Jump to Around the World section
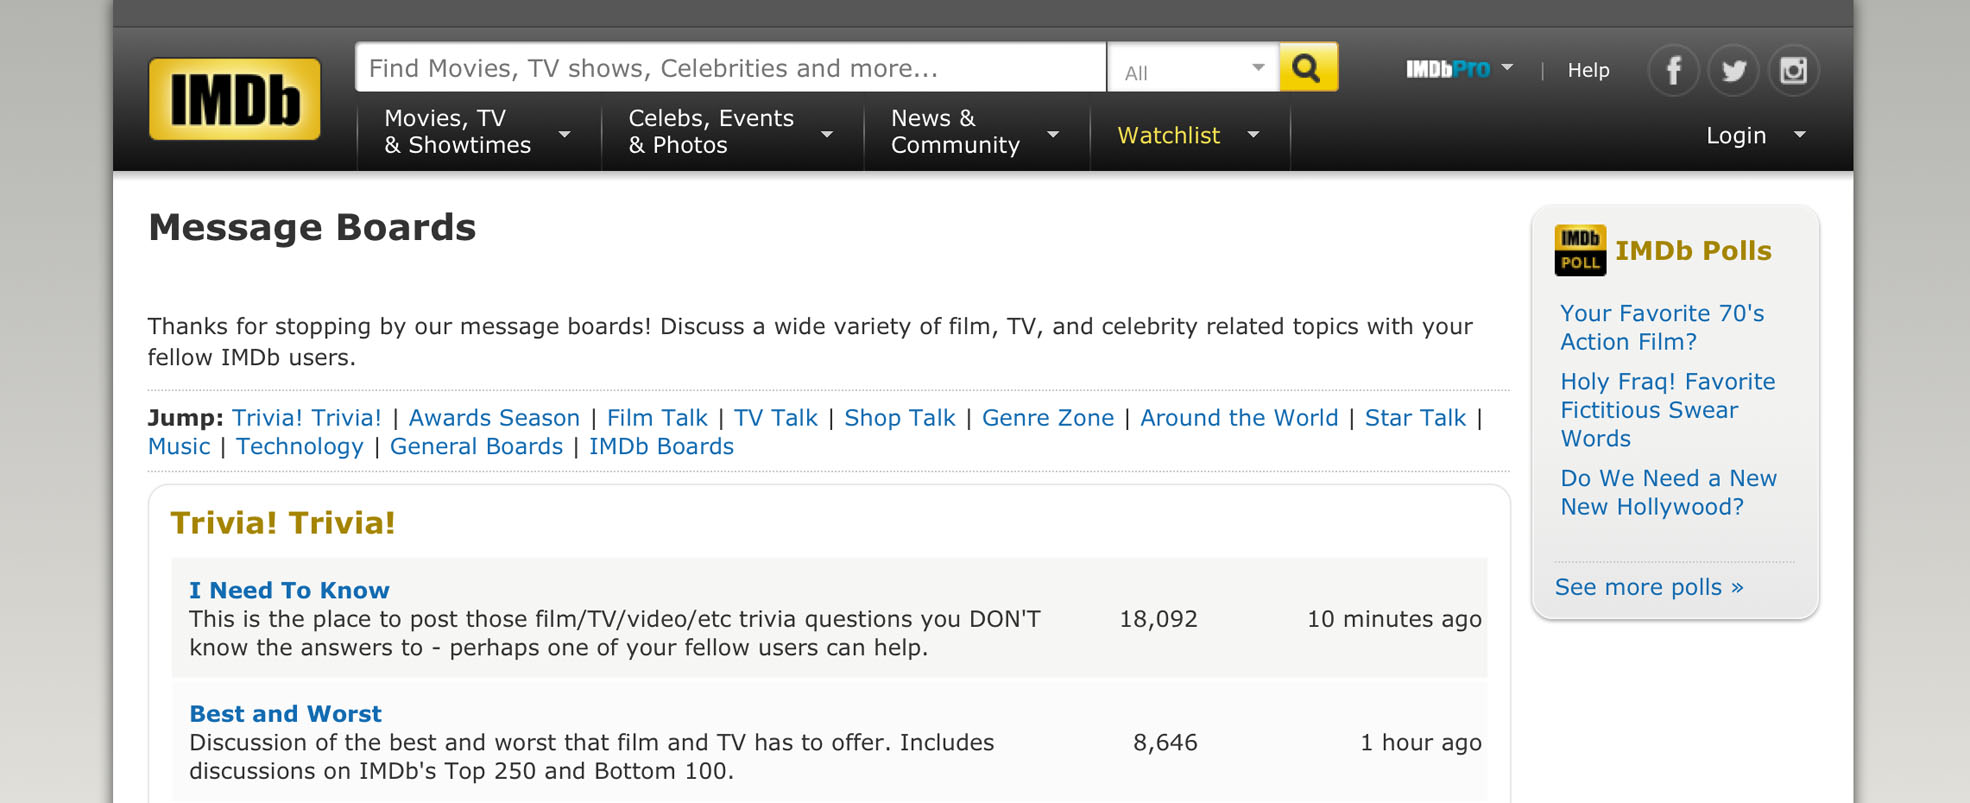Screen dimensions: 1970x803 click(x=1239, y=418)
